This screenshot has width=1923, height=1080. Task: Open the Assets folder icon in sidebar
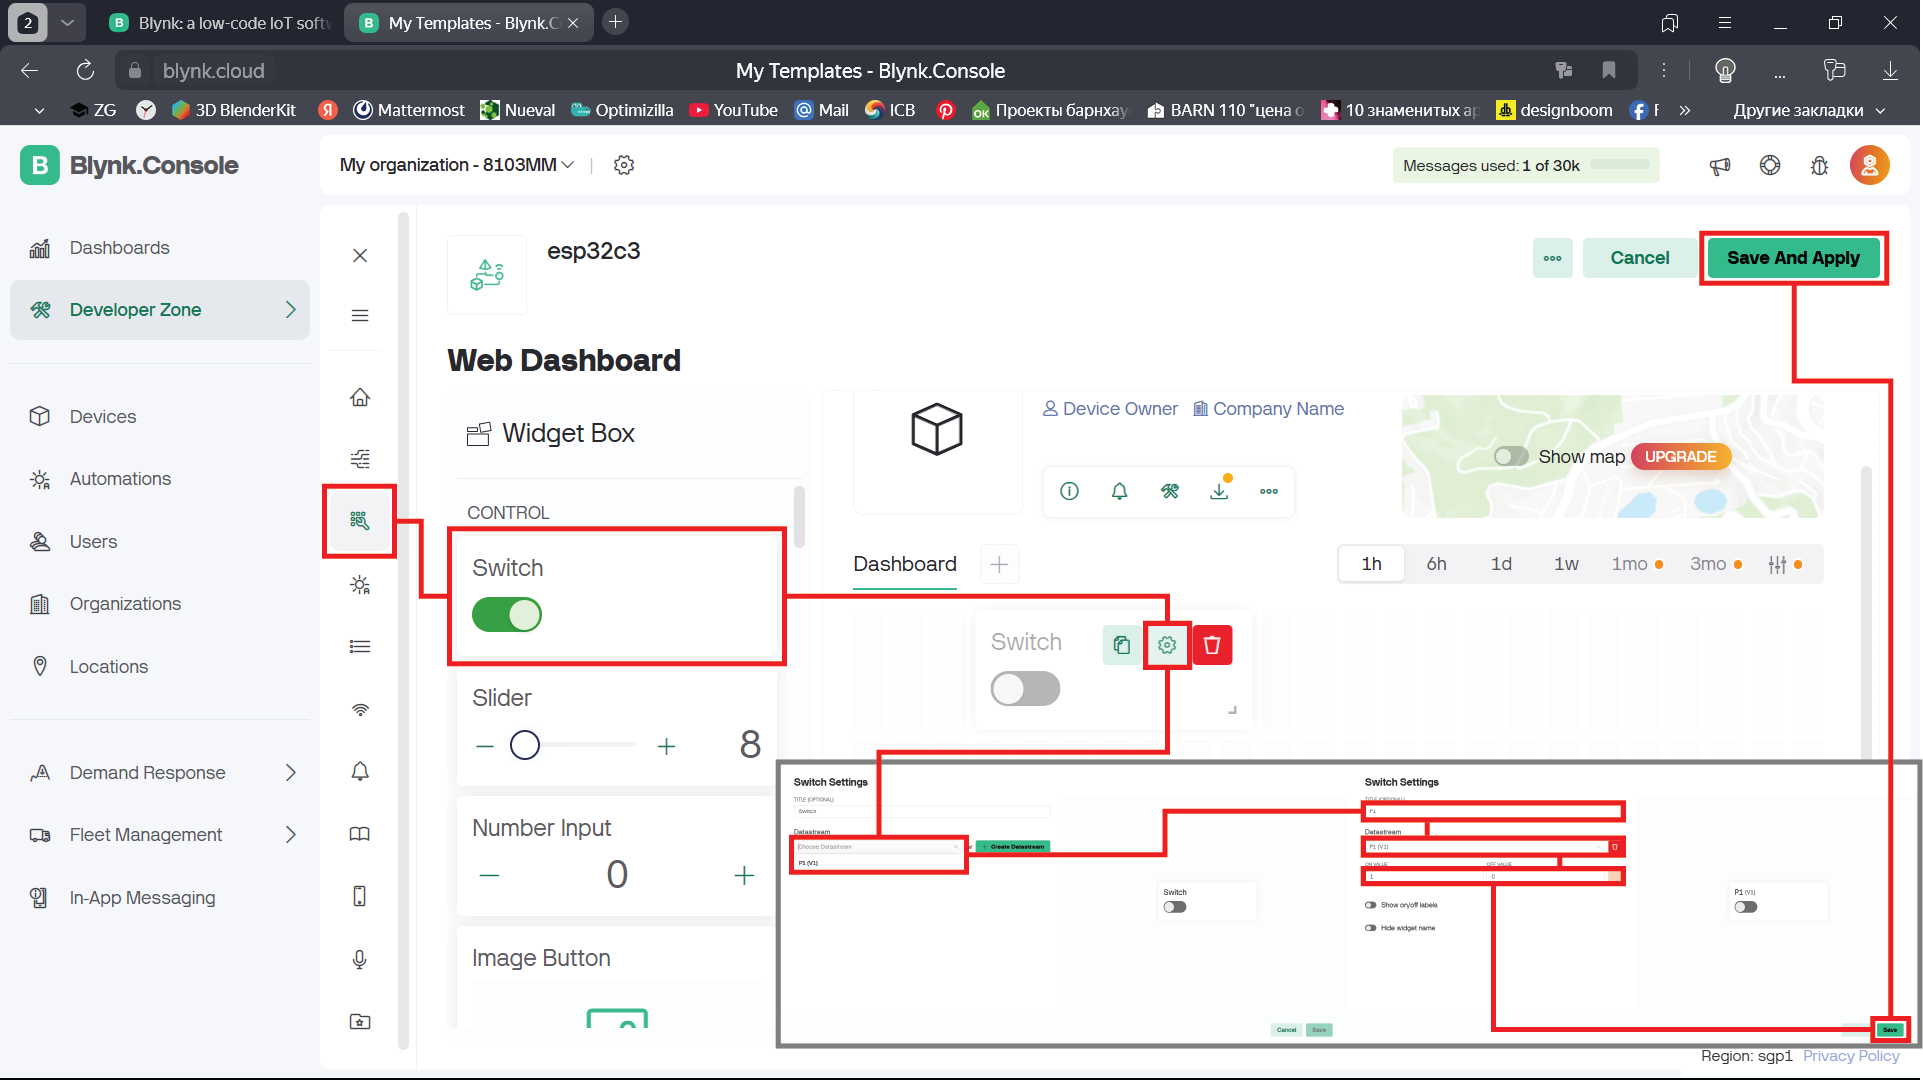pyautogui.click(x=360, y=1021)
